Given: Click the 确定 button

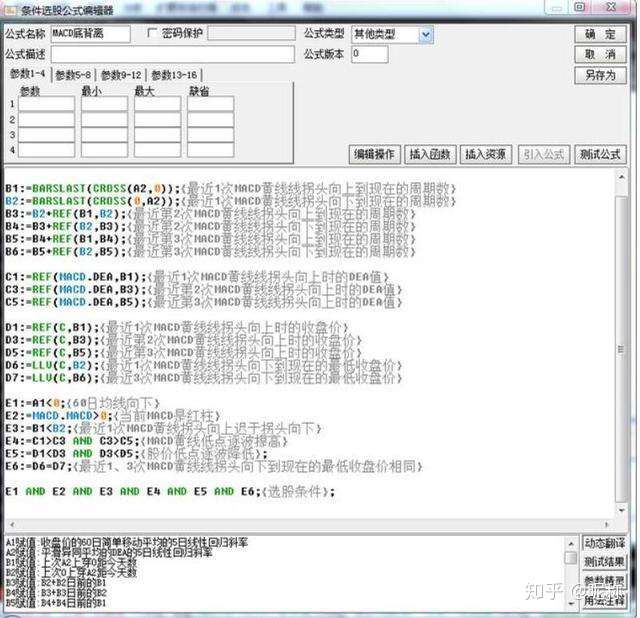Looking at the screenshot, I should coord(600,34).
